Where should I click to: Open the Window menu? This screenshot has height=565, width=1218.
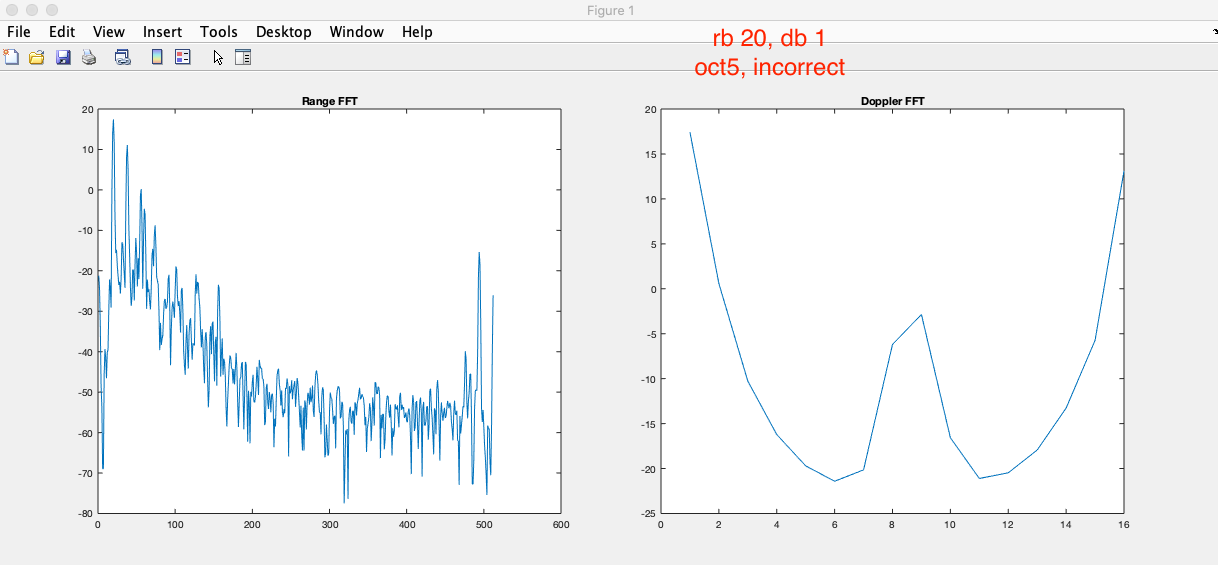click(357, 31)
